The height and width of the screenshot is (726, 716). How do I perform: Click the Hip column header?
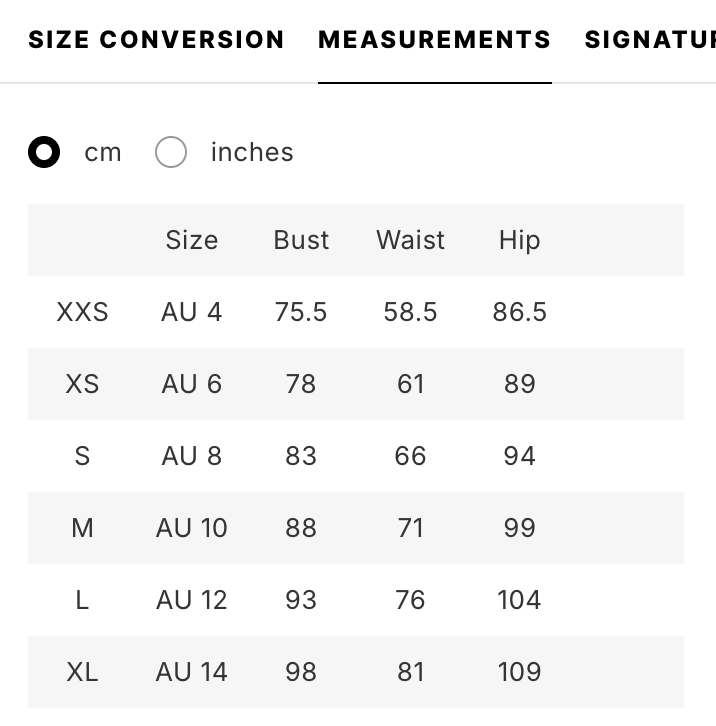tap(519, 240)
